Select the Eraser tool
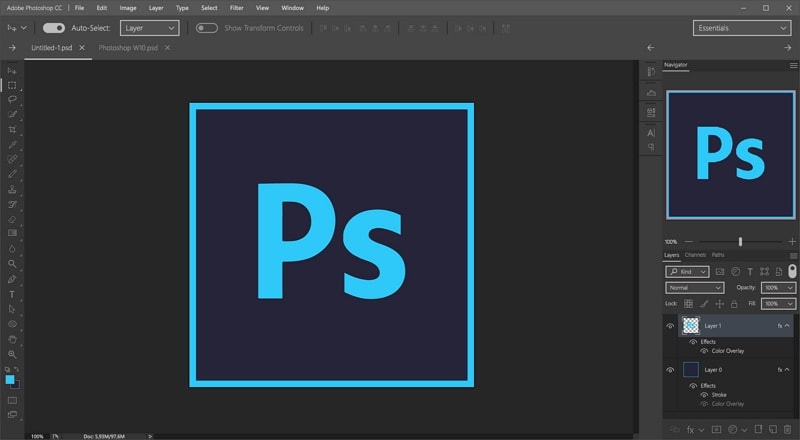 (12, 219)
